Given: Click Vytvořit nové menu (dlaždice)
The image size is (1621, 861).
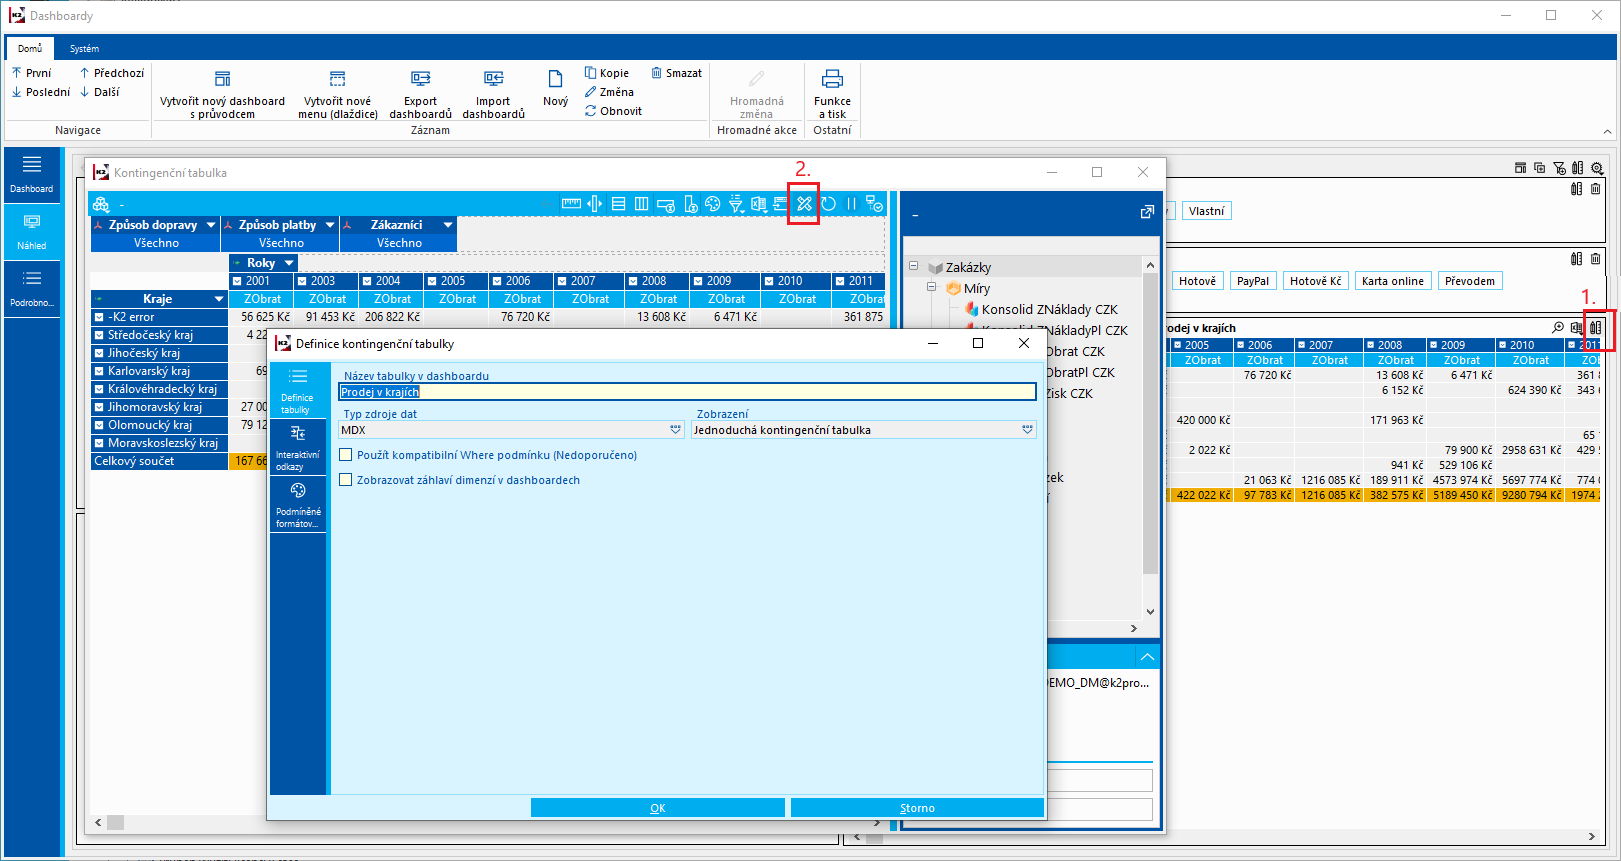Looking at the screenshot, I should pyautogui.click(x=338, y=95).
